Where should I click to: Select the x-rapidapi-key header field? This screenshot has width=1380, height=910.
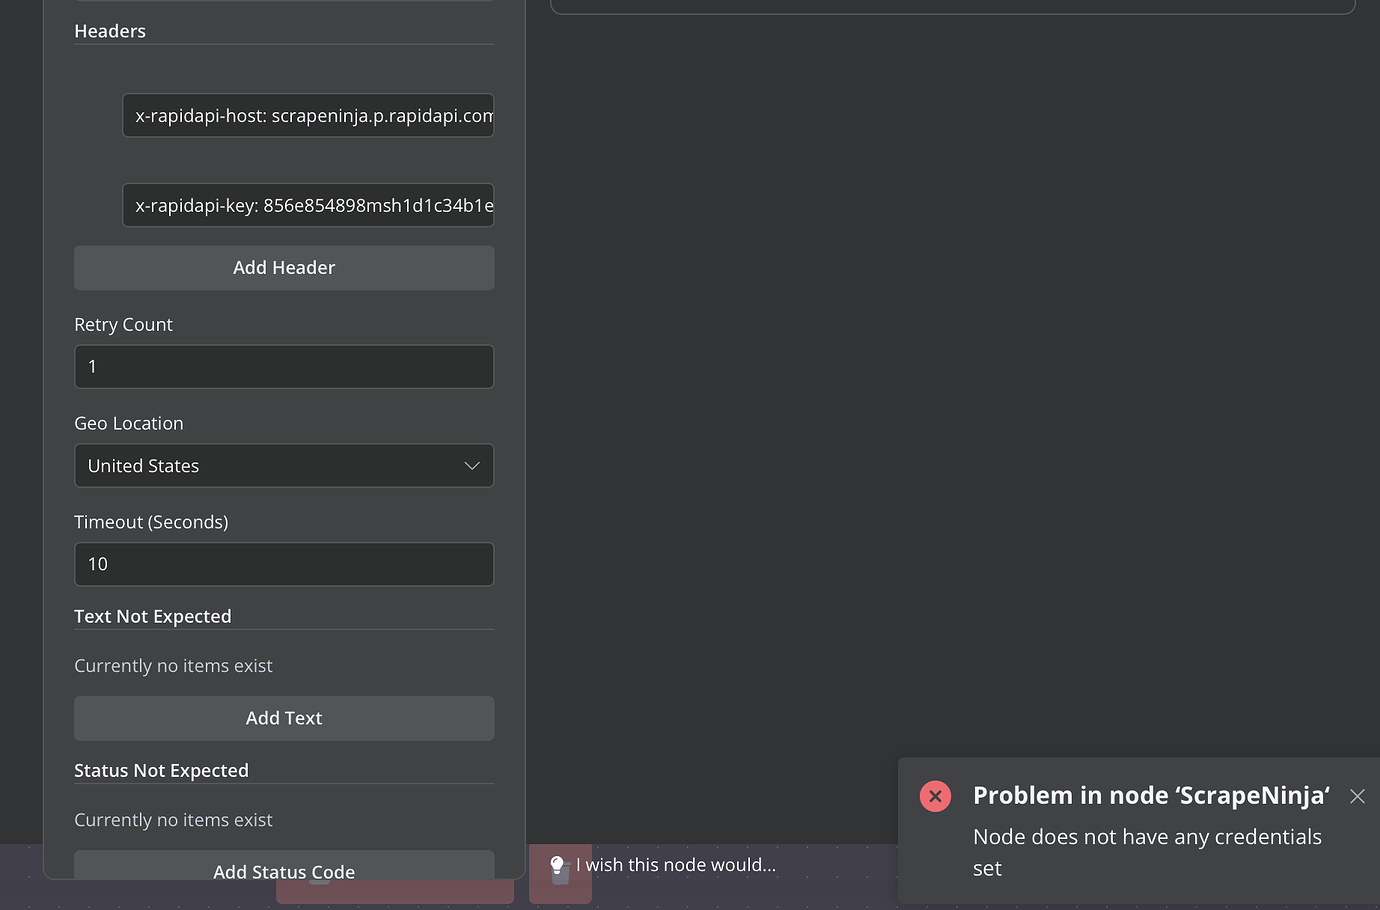(308, 205)
